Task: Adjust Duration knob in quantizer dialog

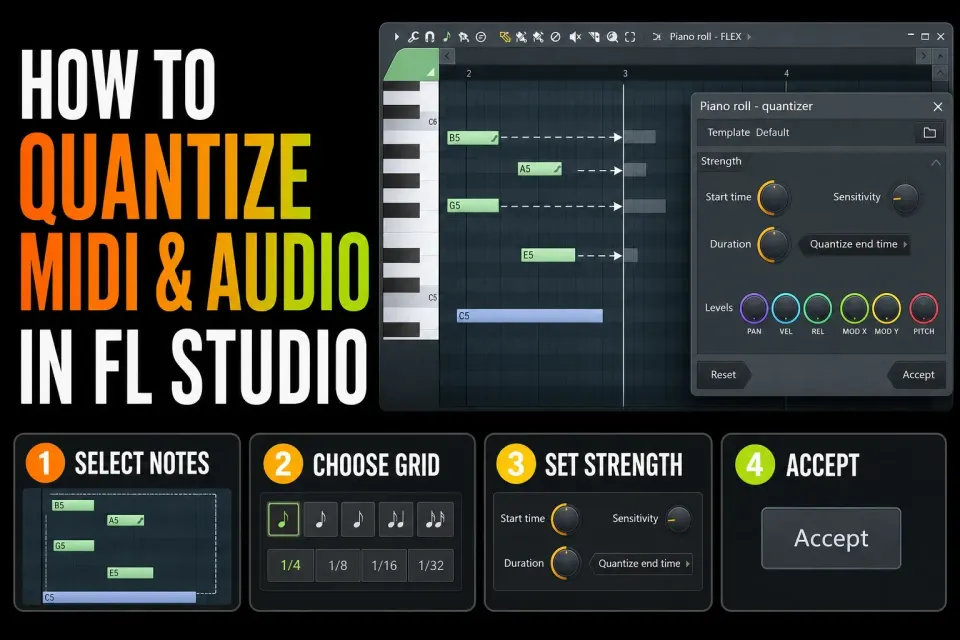Action: coord(773,244)
